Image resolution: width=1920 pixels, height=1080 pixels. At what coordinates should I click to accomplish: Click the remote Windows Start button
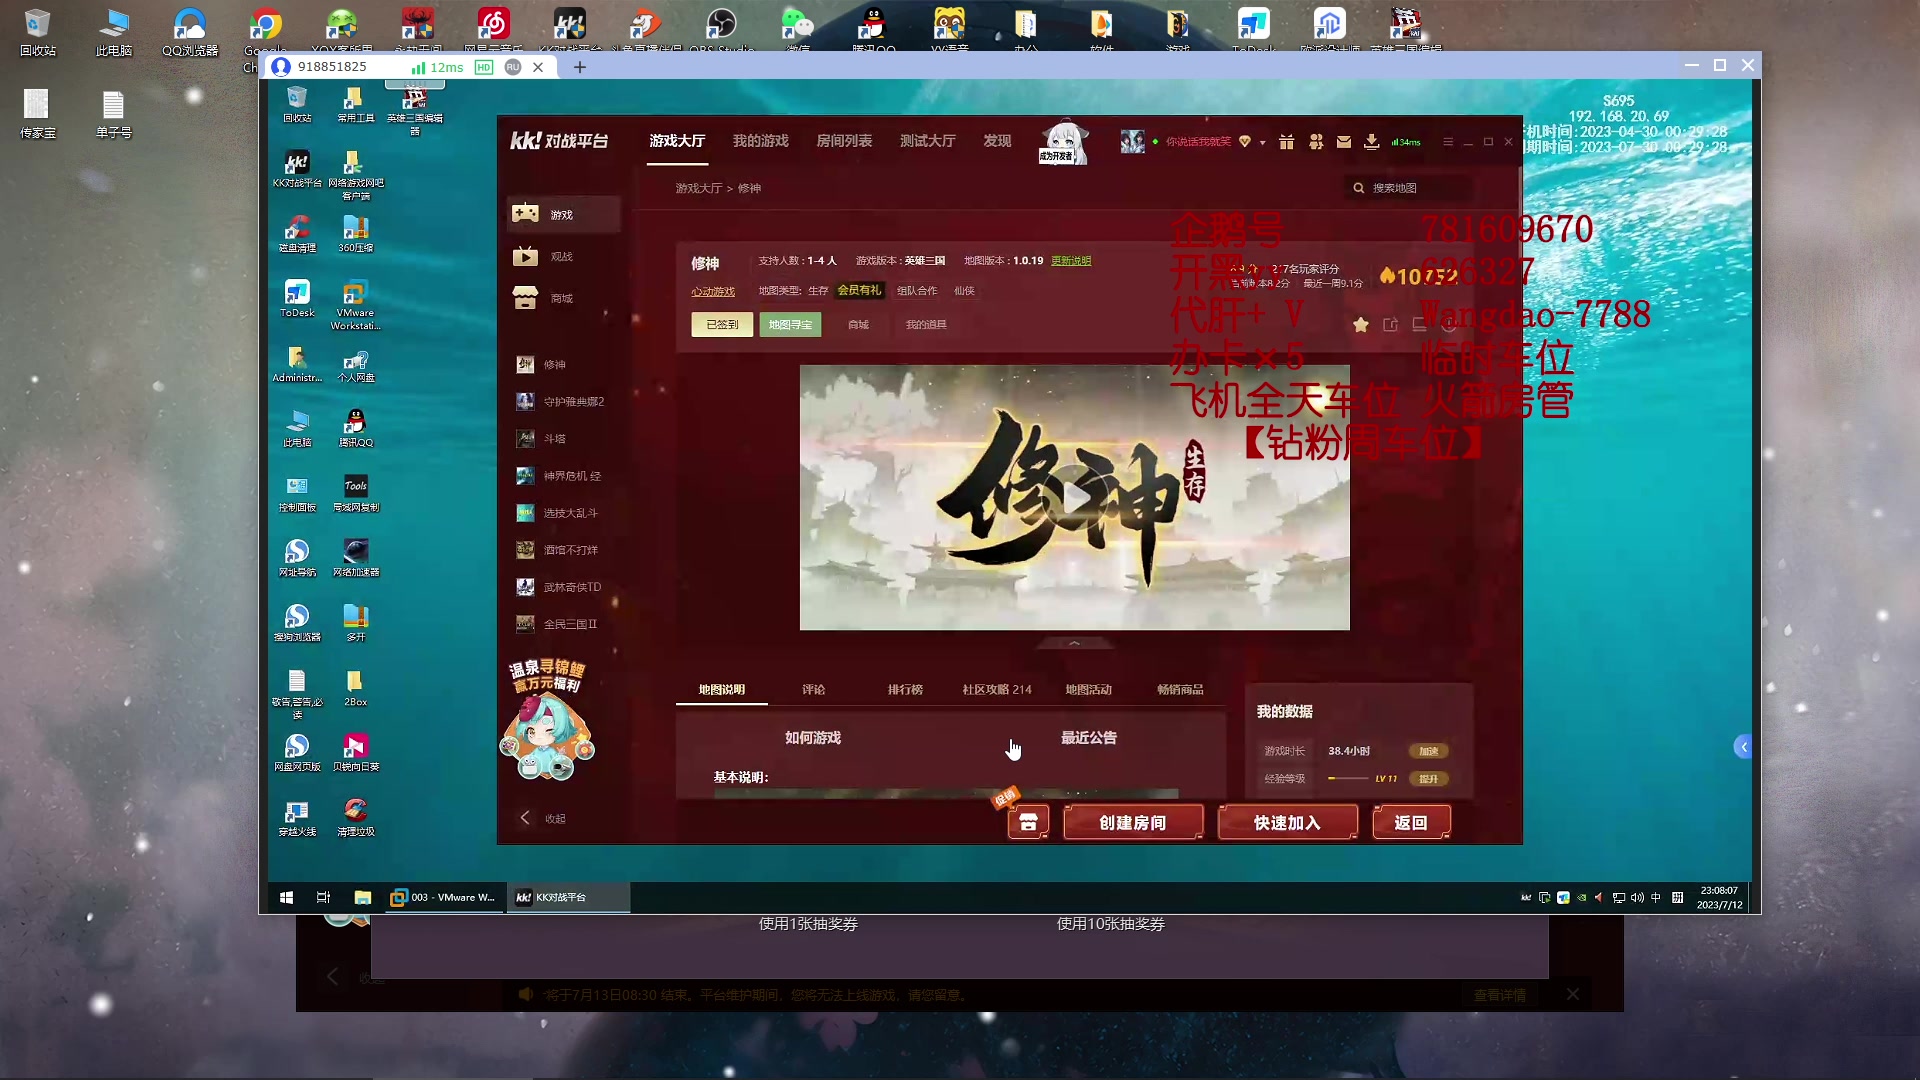(x=286, y=897)
